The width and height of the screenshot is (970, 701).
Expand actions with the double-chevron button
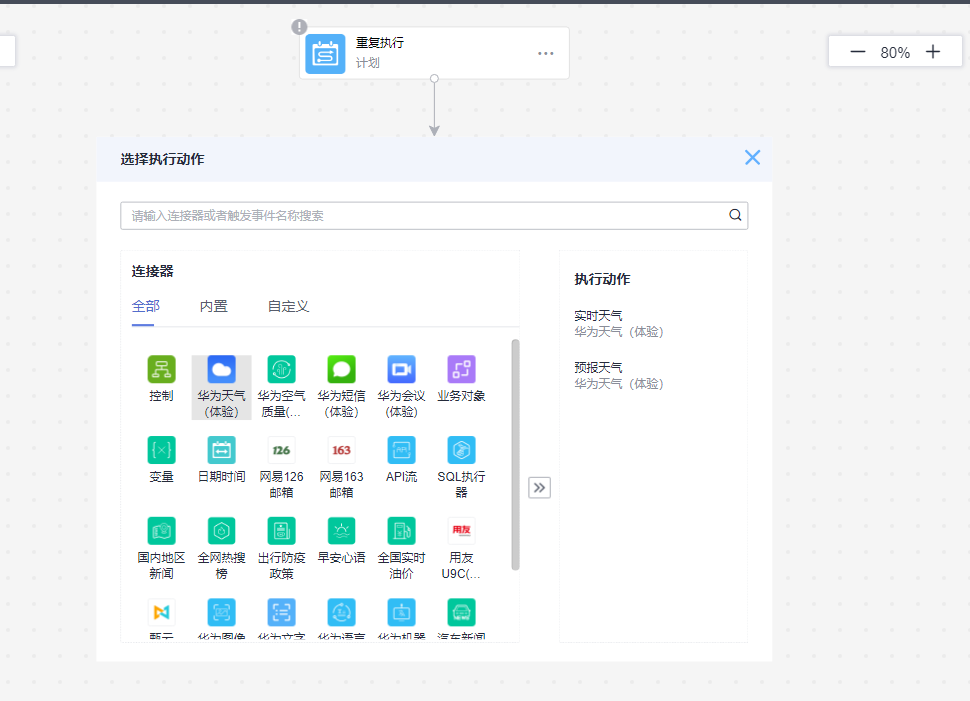pyautogui.click(x=539, y=488)
